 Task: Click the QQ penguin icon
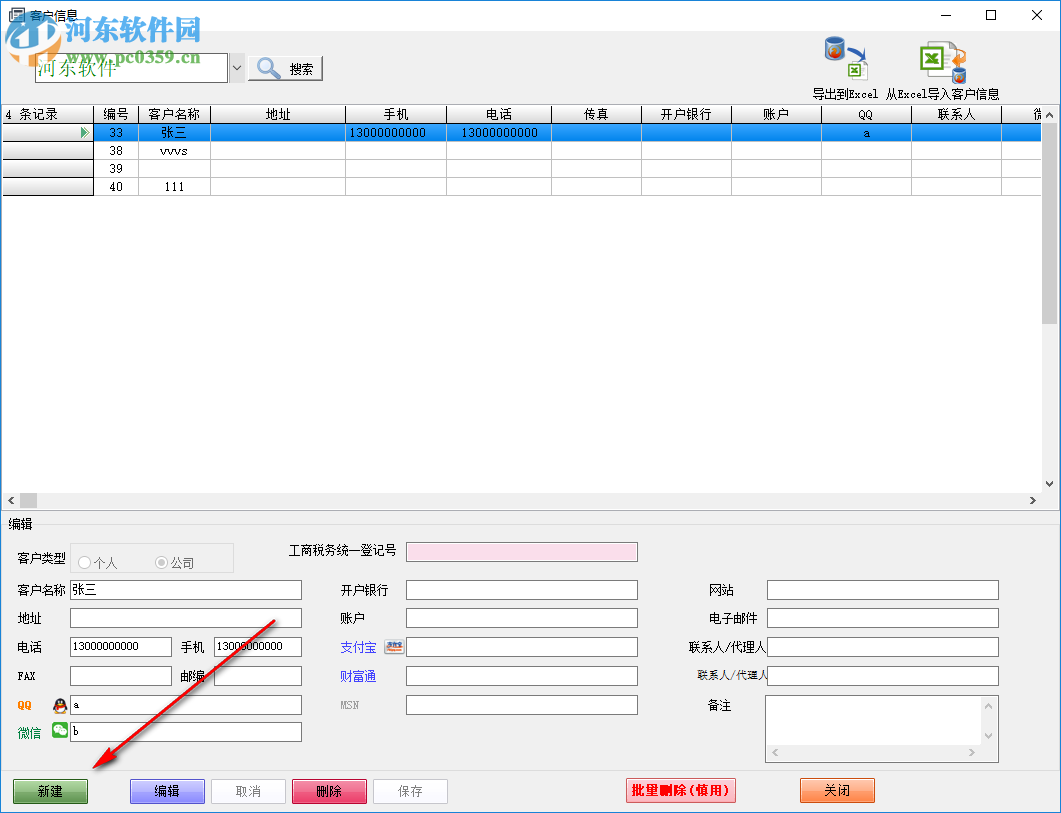pyautogui.click(x=60, y=705)
